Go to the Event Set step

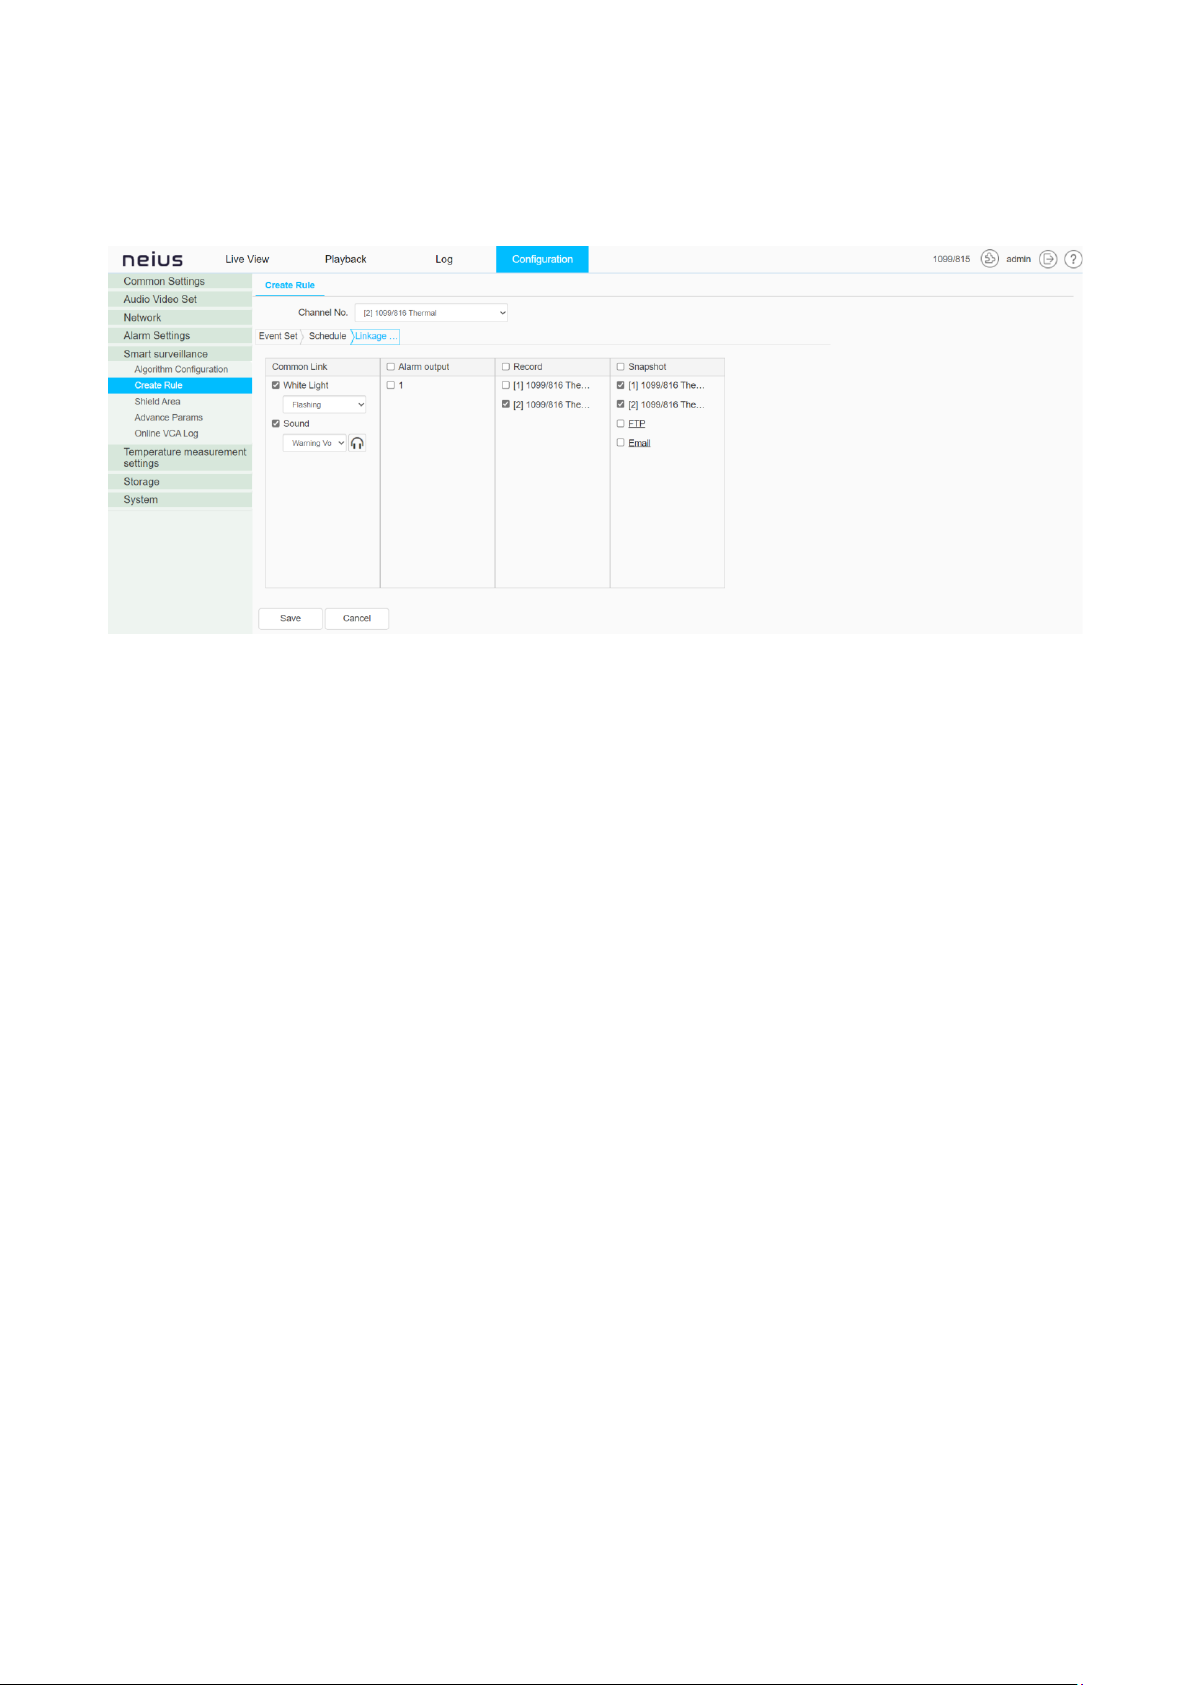(278, 336)
